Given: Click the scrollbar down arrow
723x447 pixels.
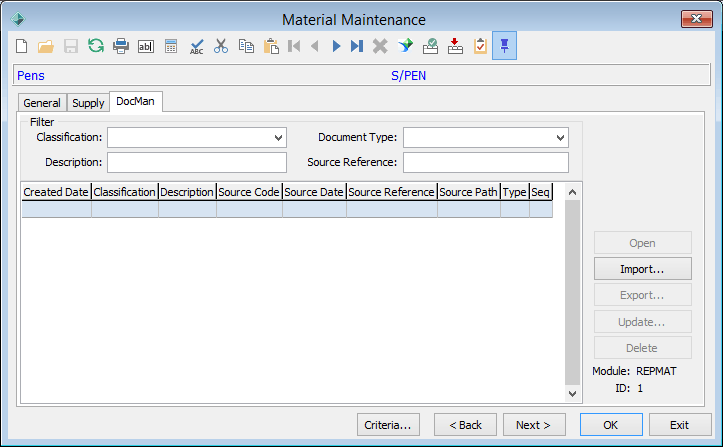Looking at the screenshot, I should click(572, 393).
